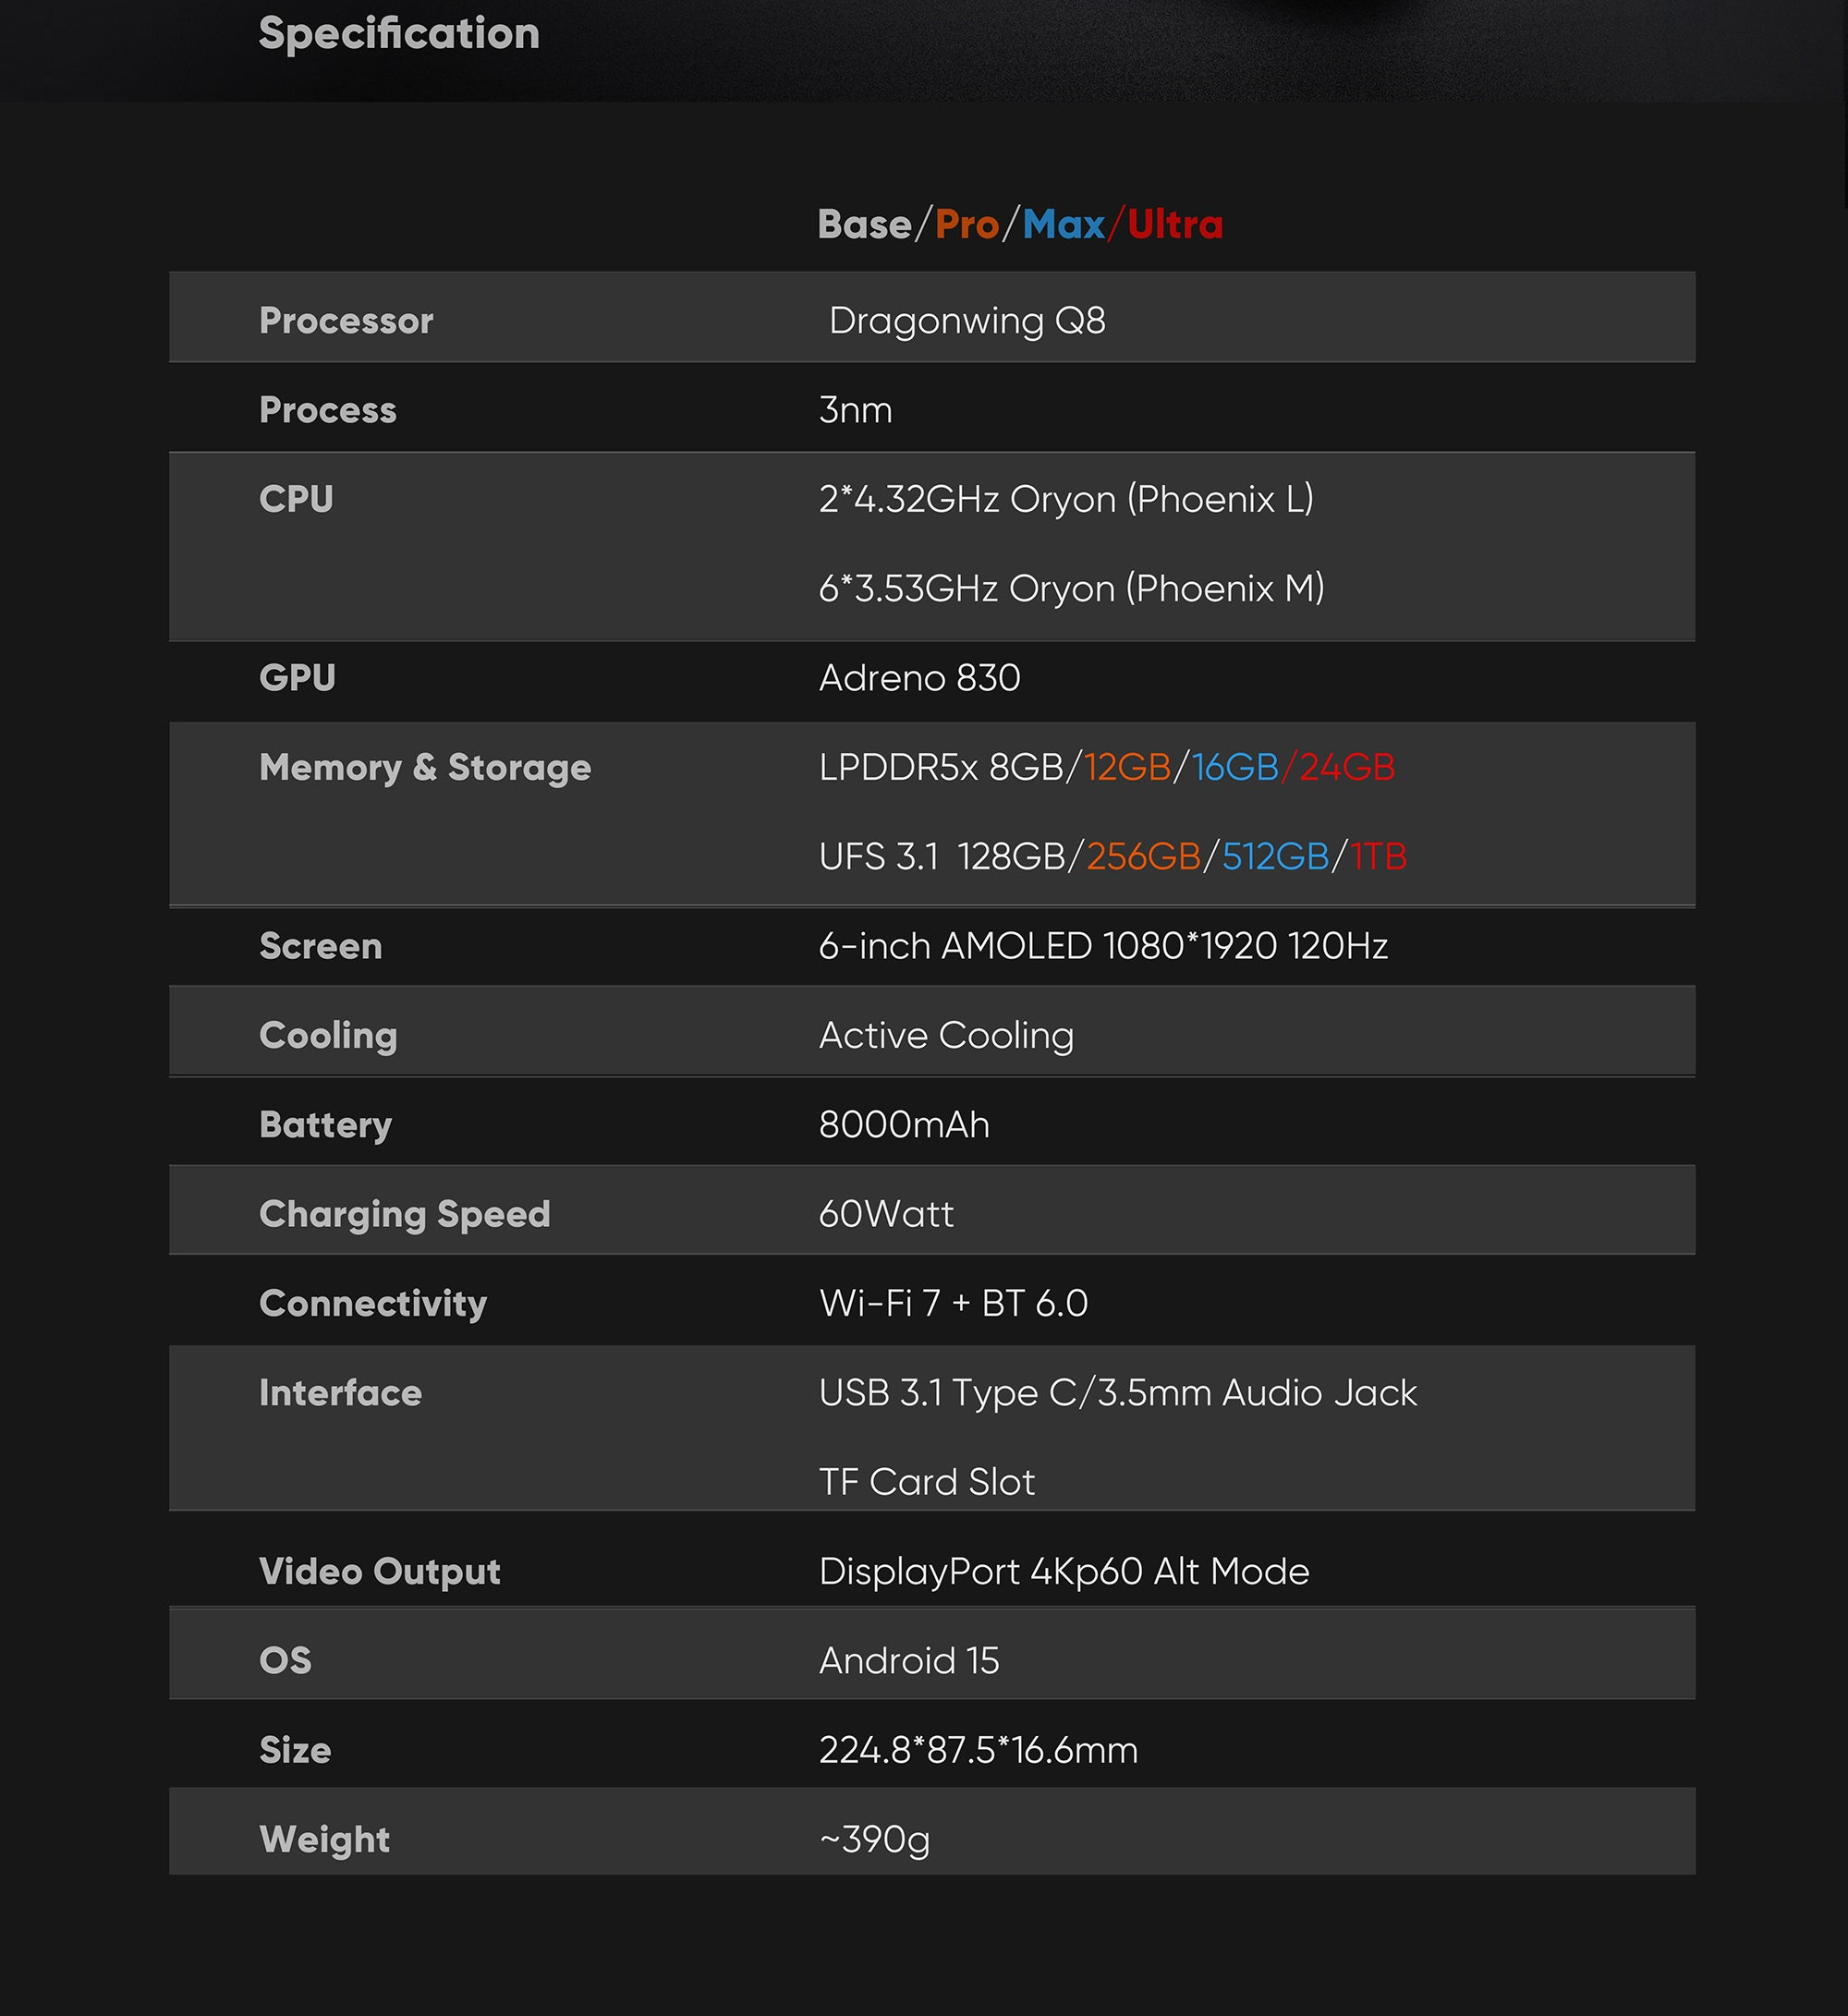Viewport: 1848px width, 2016px height.
Task: Click the Dragonwing Q8 value
Action: [x=967, y=321]
